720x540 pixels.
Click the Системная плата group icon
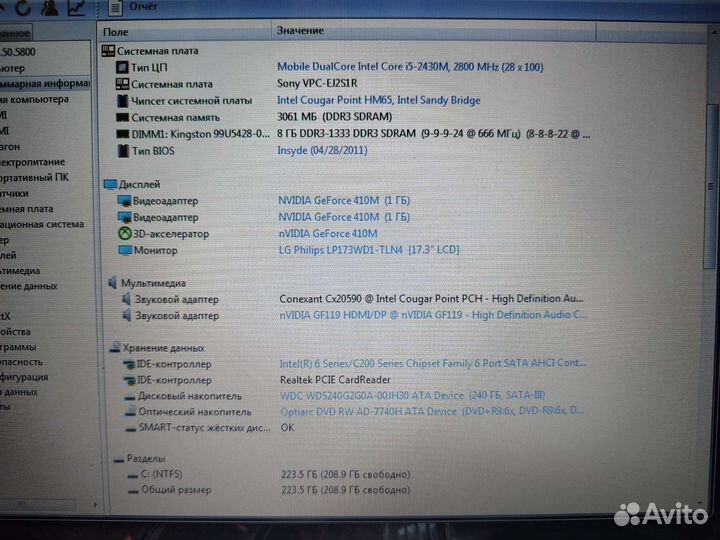click(108, 51)
